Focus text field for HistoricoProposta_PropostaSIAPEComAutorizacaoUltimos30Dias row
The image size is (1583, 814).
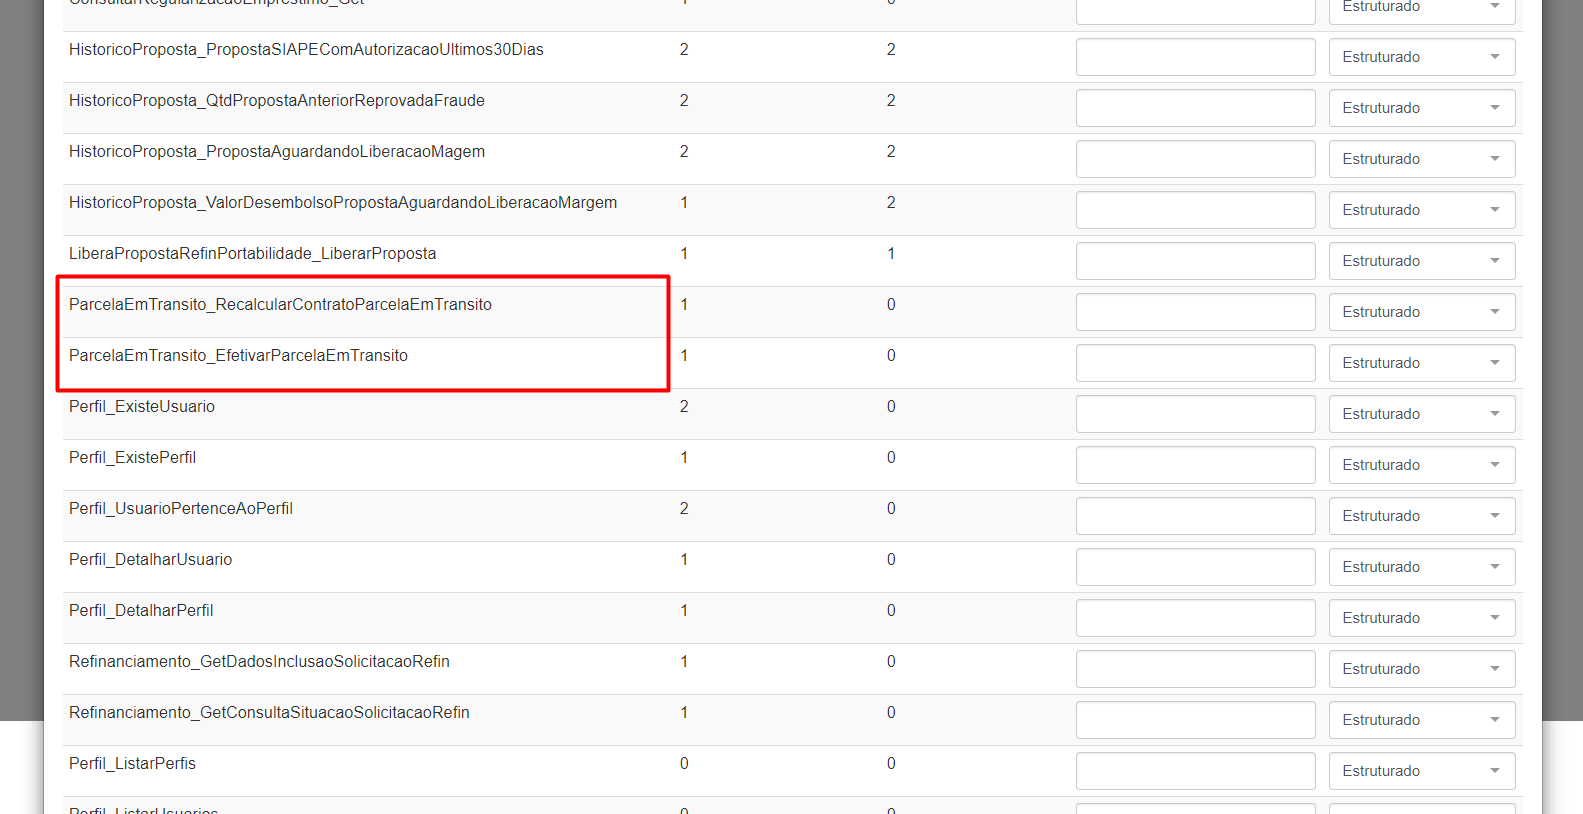(1195, 57)
